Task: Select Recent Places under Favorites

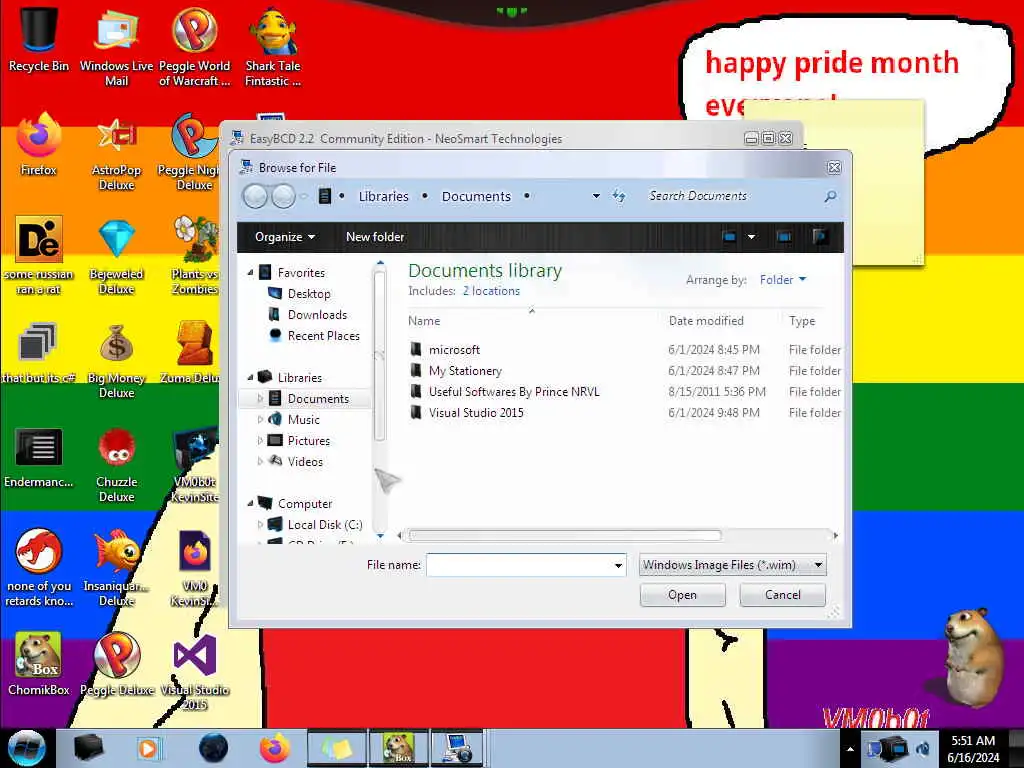Action: [323, 336]
